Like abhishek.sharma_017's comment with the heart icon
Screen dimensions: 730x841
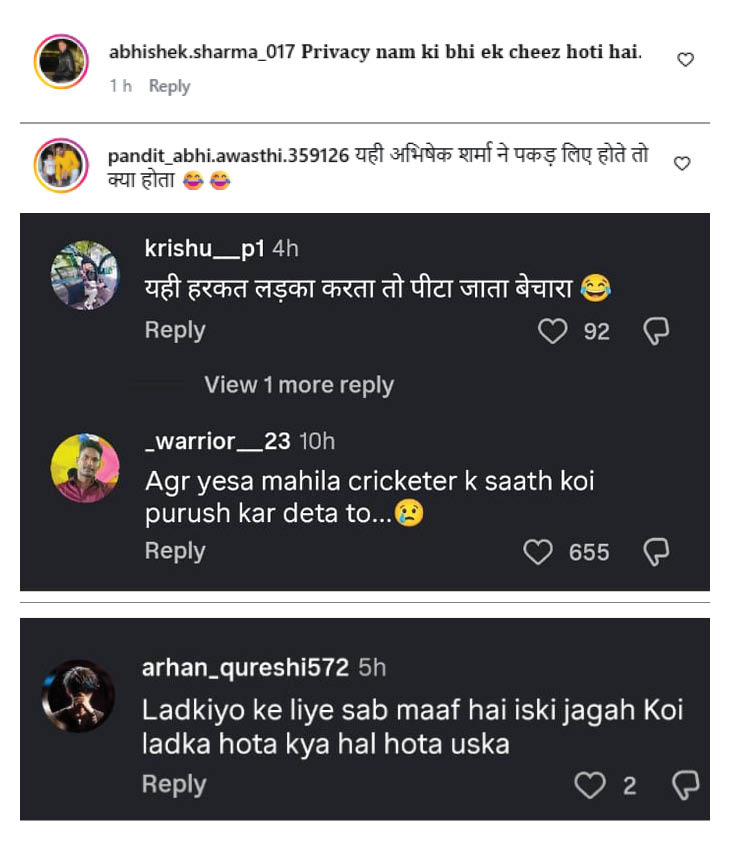coord(685,59)
